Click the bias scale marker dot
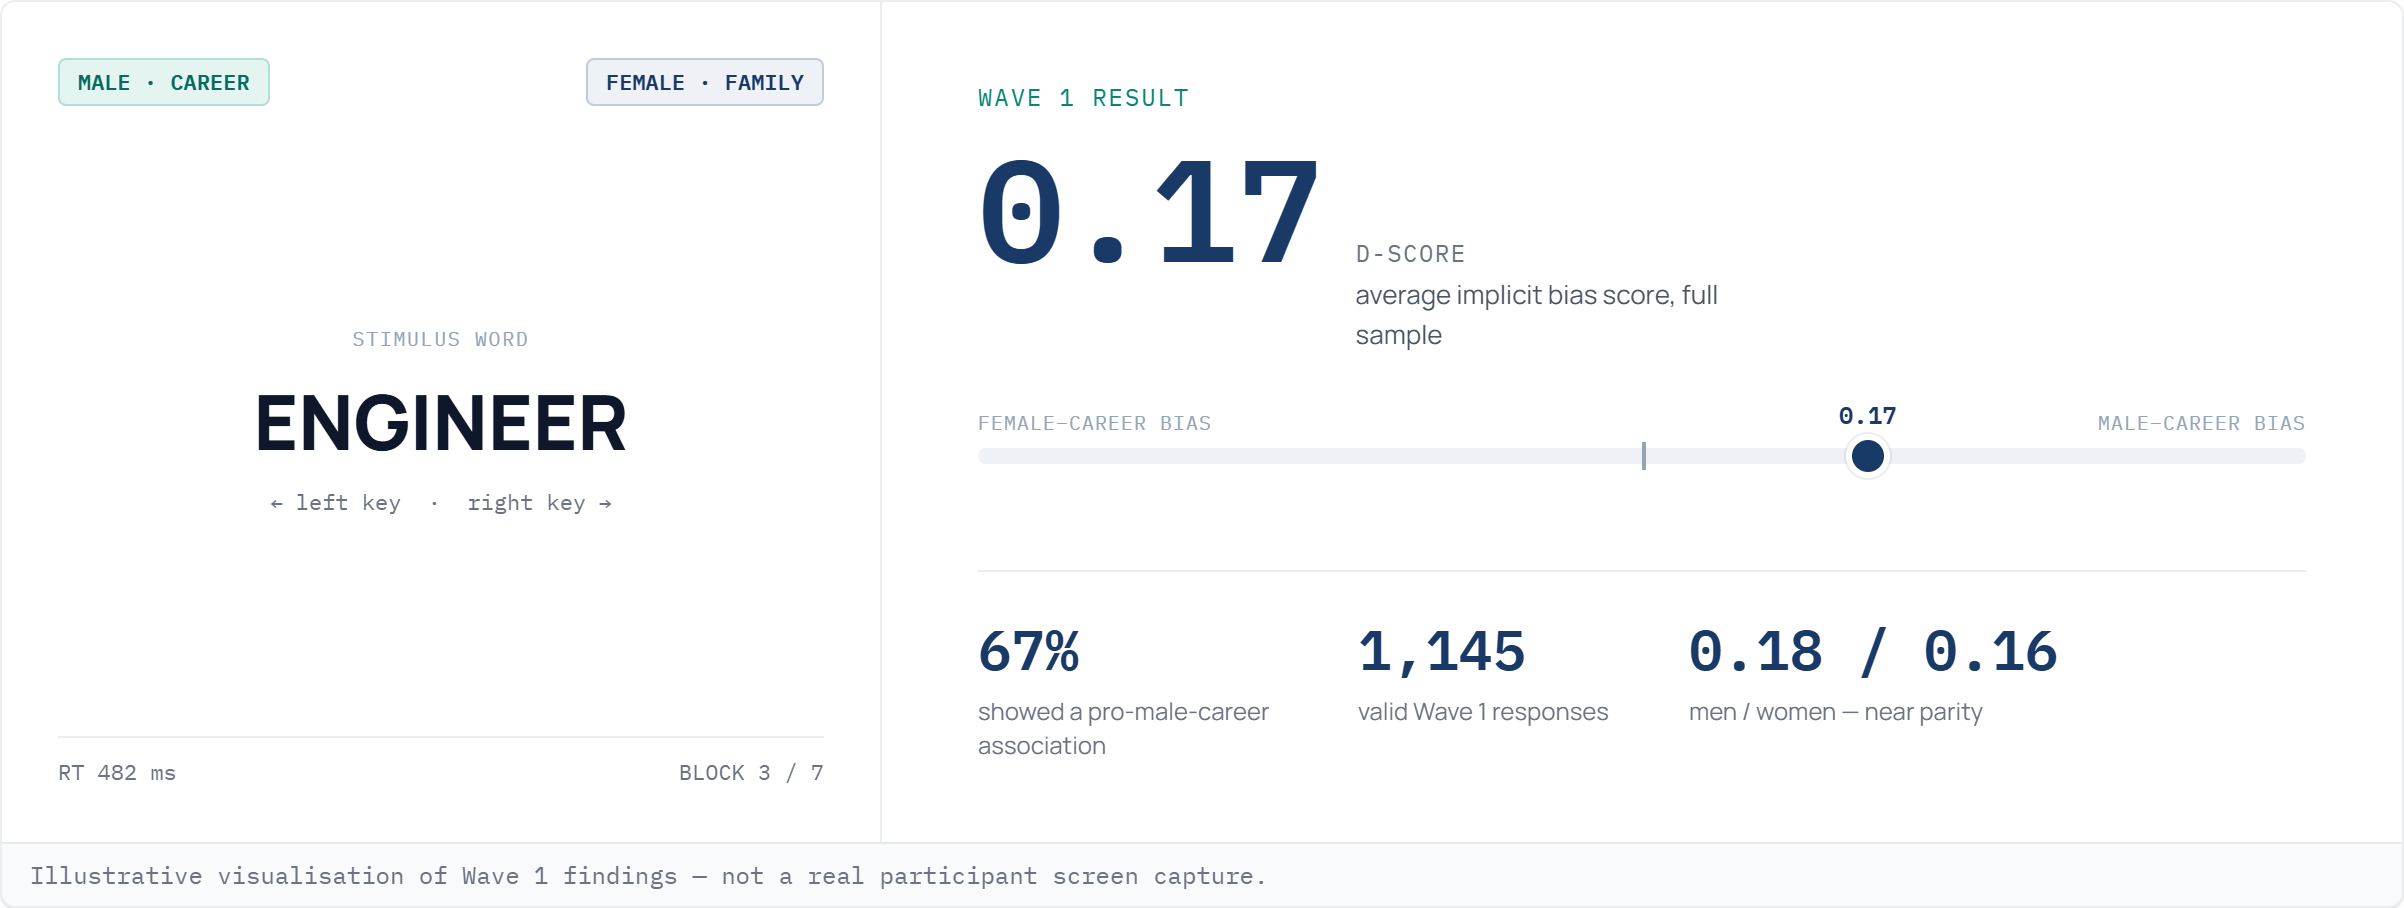Screen dimensions: 2404x908 pos(1868,456)
